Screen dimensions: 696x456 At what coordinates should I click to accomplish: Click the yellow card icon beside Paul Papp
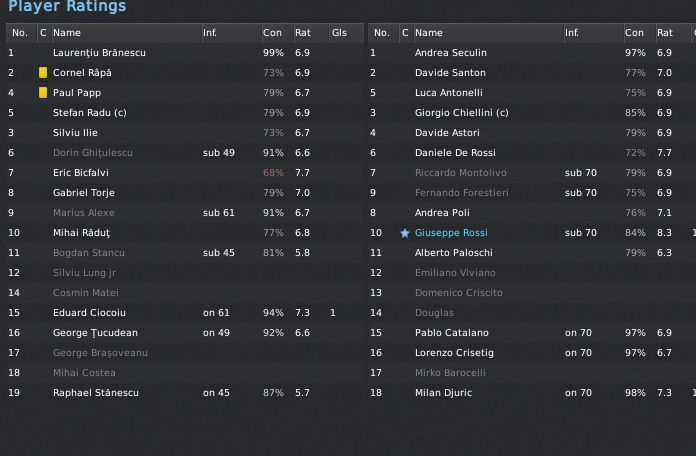(43, 93)
